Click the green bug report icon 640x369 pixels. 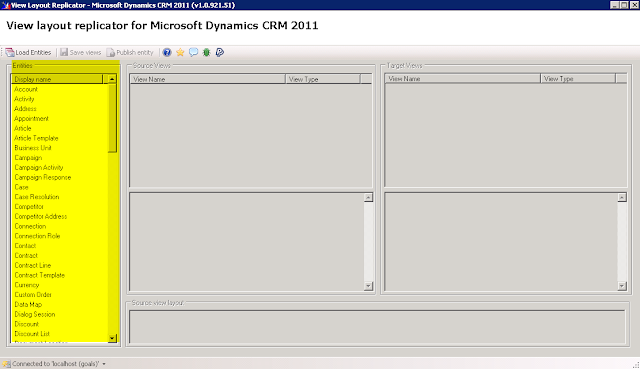coord(207,52)
